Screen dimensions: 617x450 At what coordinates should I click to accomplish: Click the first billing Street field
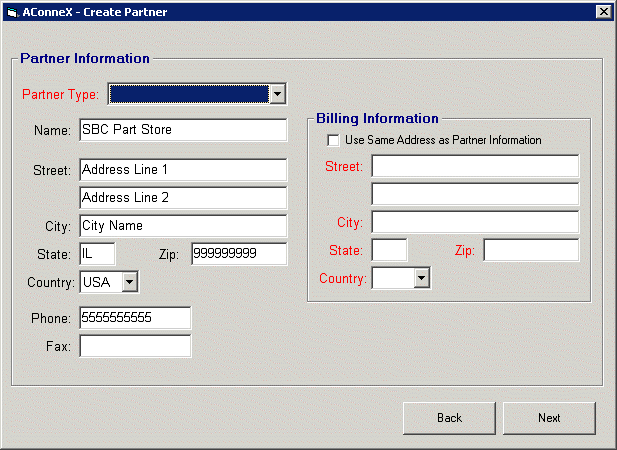click(x=475, y=166)
